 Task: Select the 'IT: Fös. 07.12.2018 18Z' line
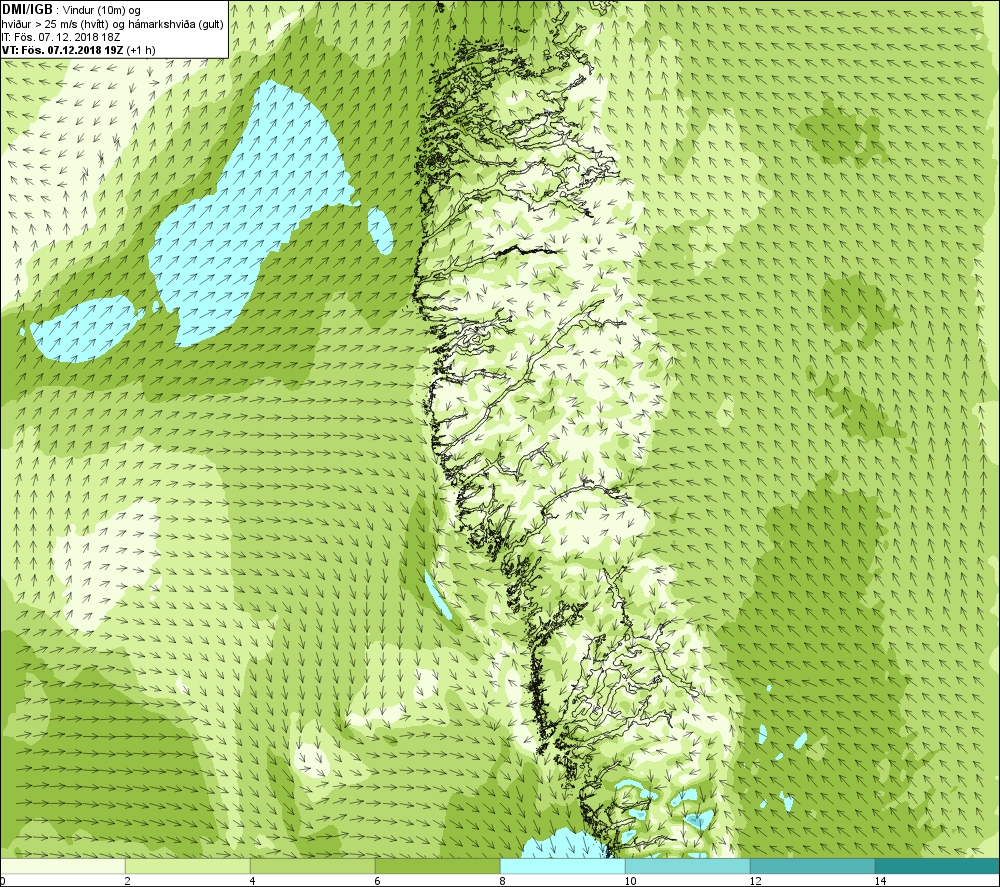pyautogui.click(x=61, y=37)
